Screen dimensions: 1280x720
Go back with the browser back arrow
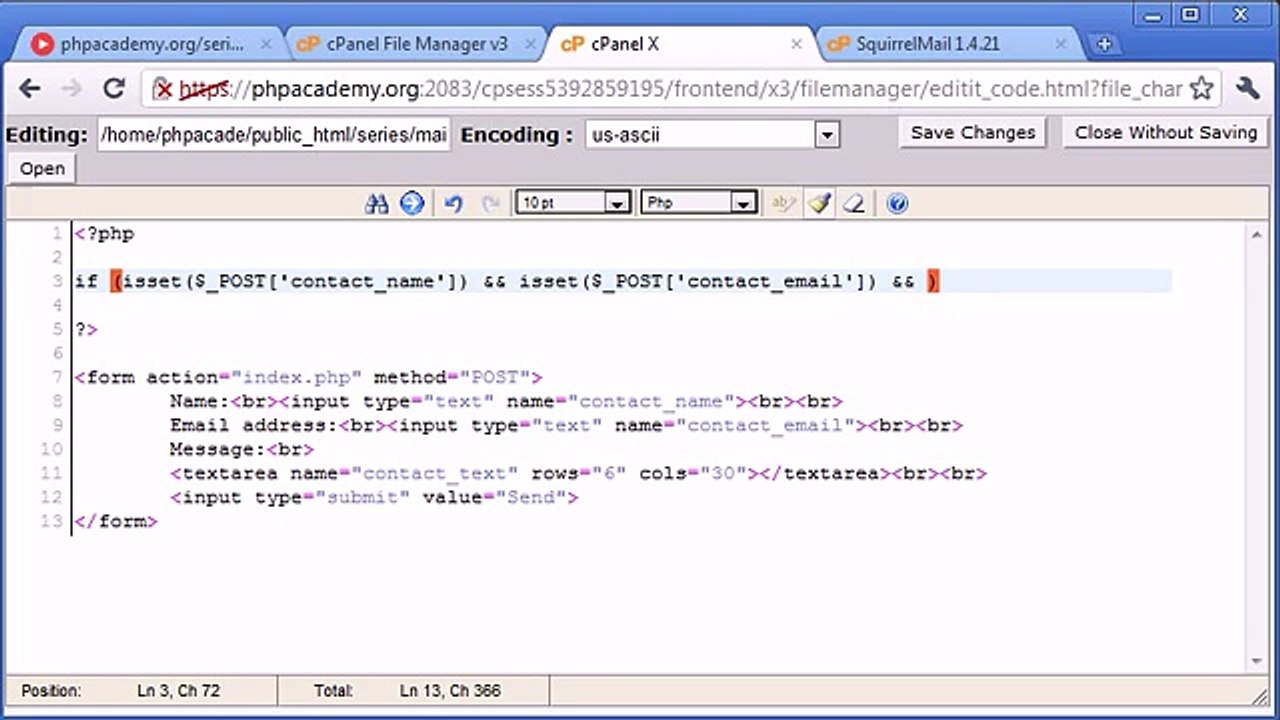point(30,88)
